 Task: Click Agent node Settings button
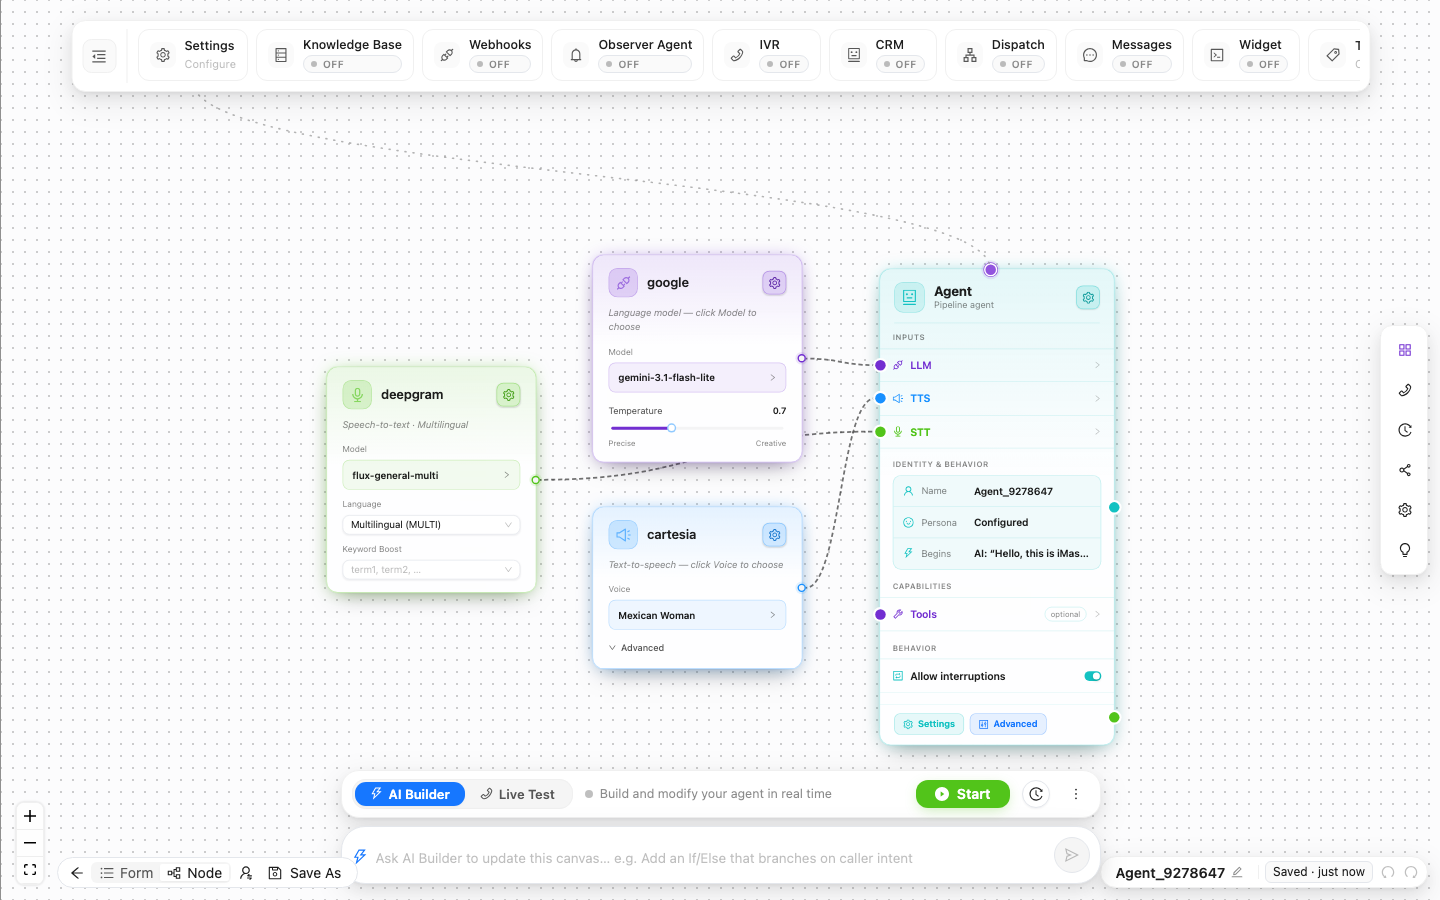point(929,724)
